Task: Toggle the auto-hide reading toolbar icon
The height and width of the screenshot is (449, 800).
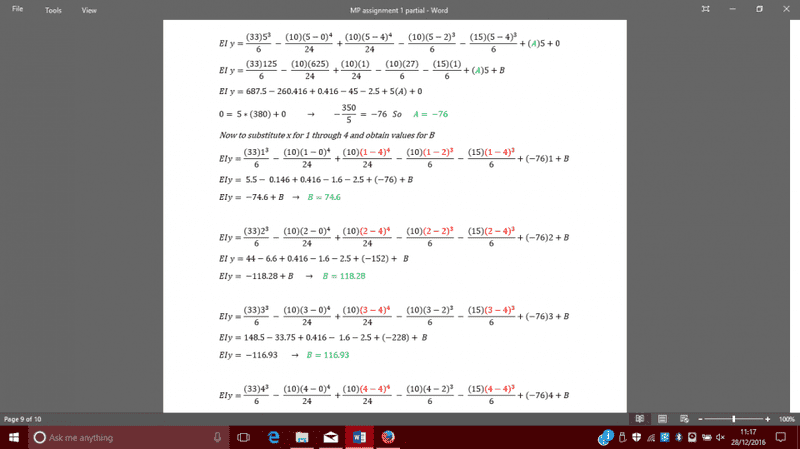Action: click(706, 9)
